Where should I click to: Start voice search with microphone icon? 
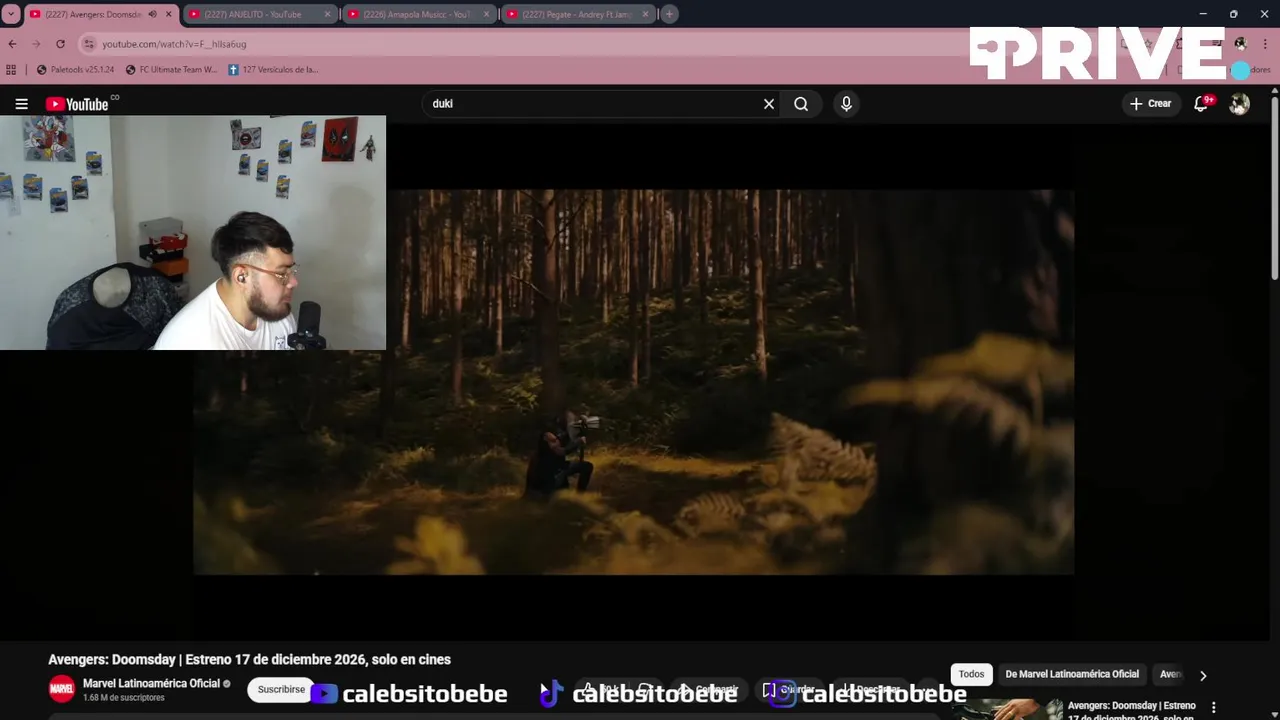pyautogui.click(x=846, y=104)
